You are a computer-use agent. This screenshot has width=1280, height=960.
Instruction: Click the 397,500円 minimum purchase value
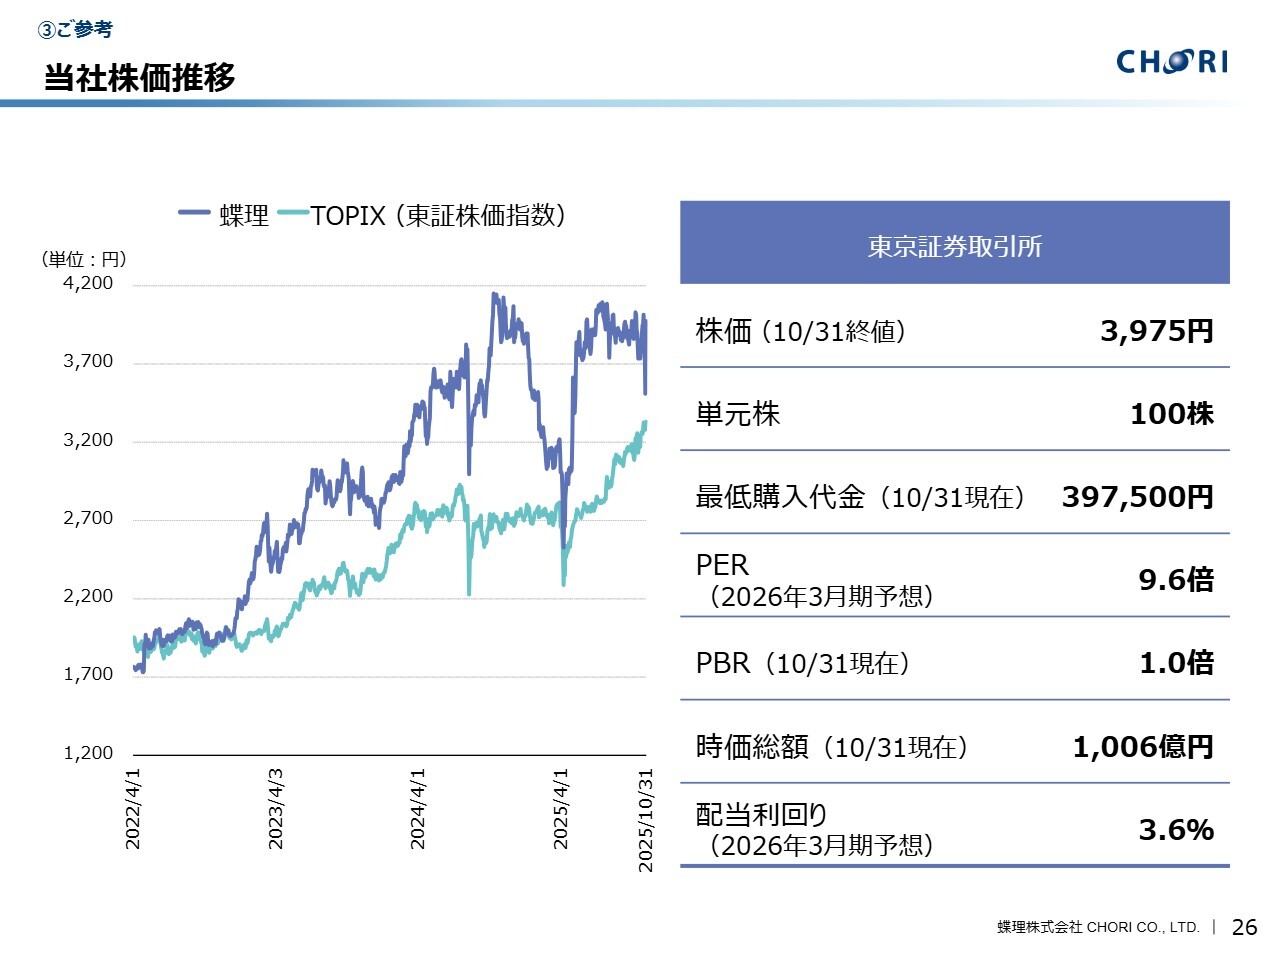(1137, 497)
